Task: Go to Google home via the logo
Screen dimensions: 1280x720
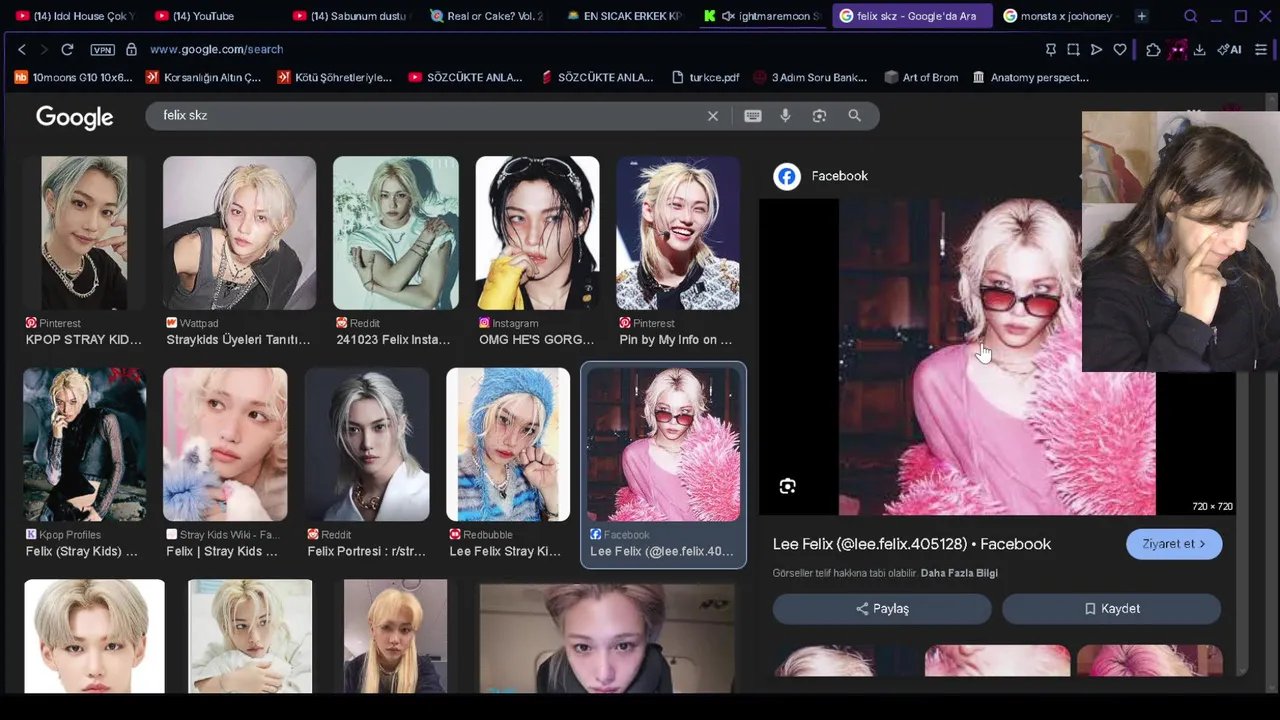Action: (75, 117)
